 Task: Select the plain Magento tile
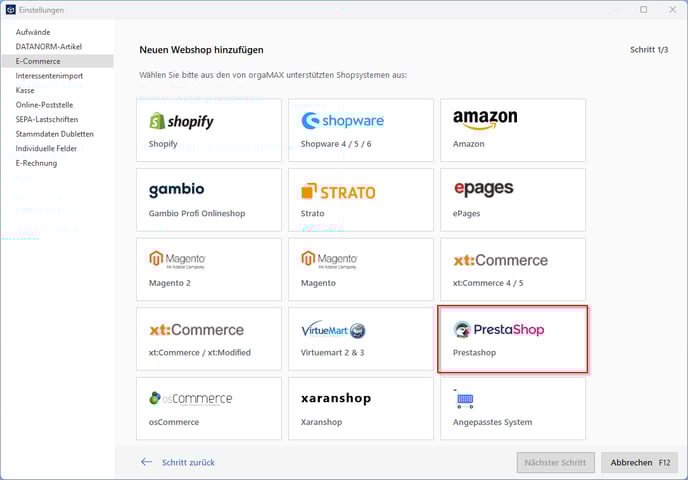[x=361, y=269]
